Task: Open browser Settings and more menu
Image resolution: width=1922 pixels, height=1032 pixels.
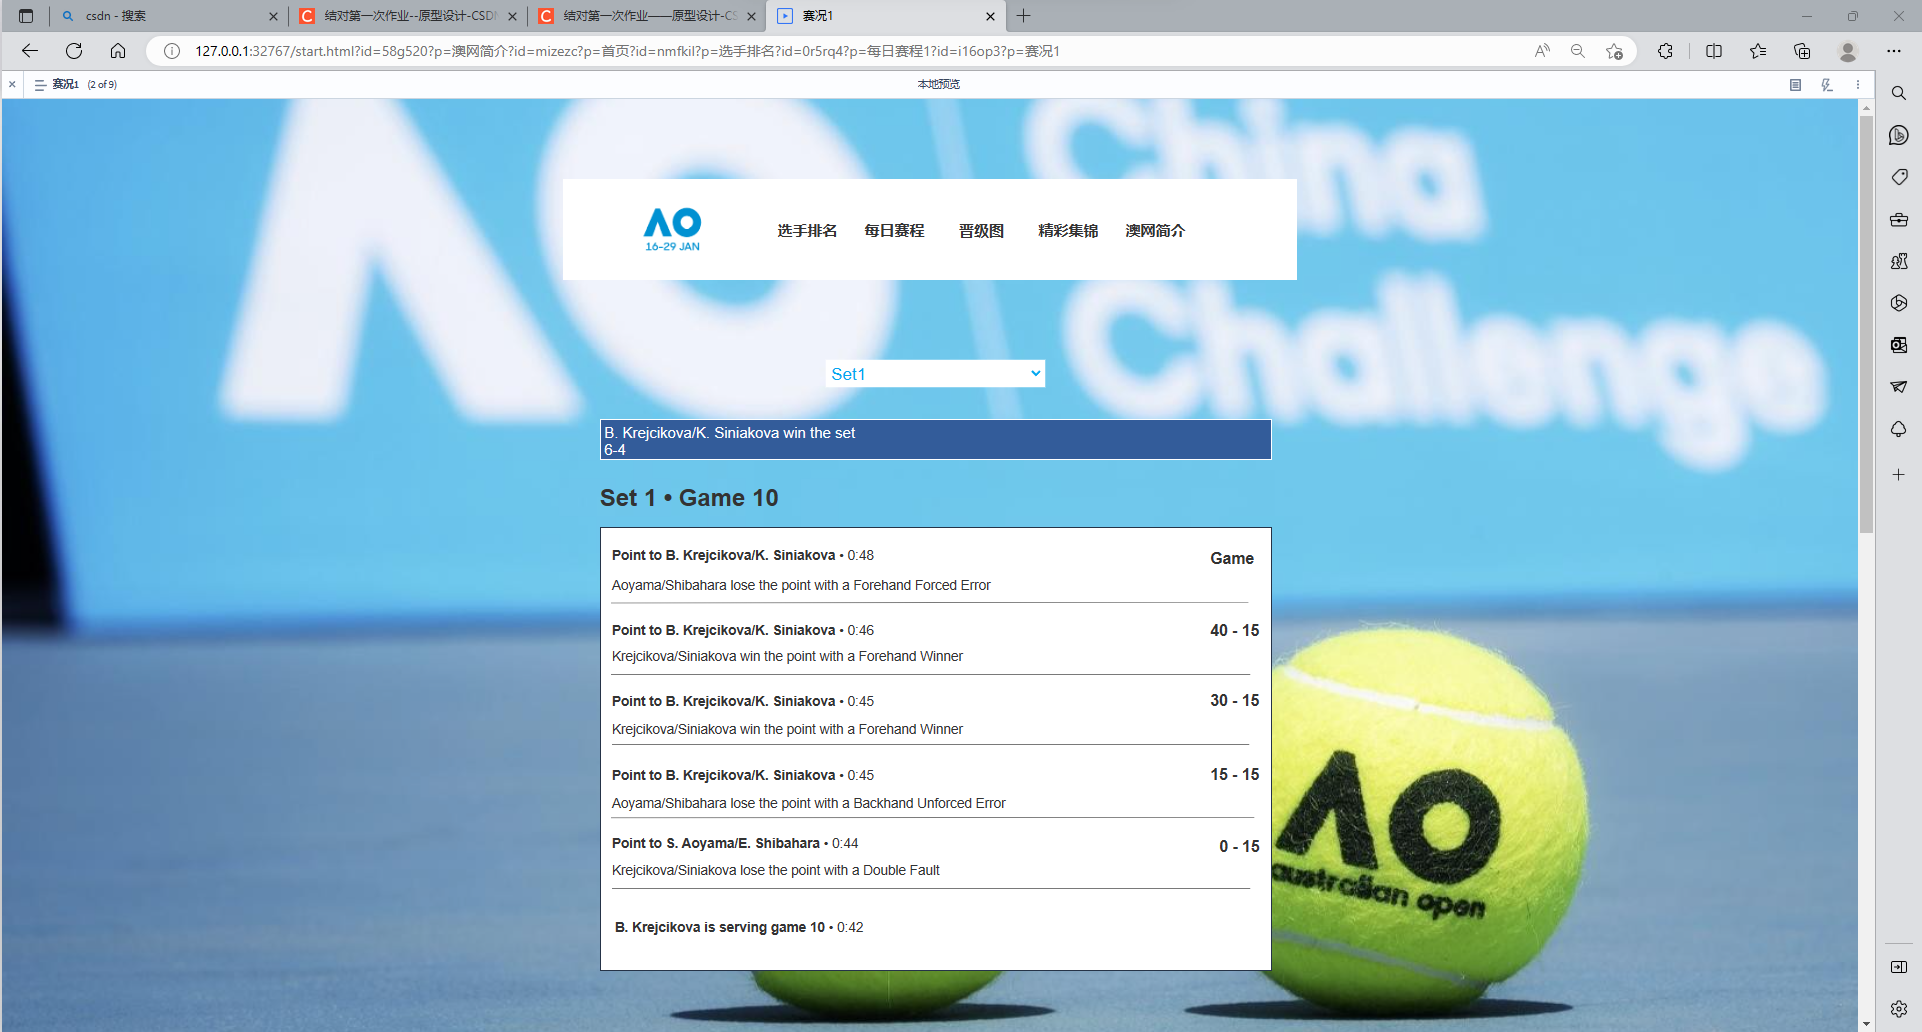Action: (x=1894, y=51)
